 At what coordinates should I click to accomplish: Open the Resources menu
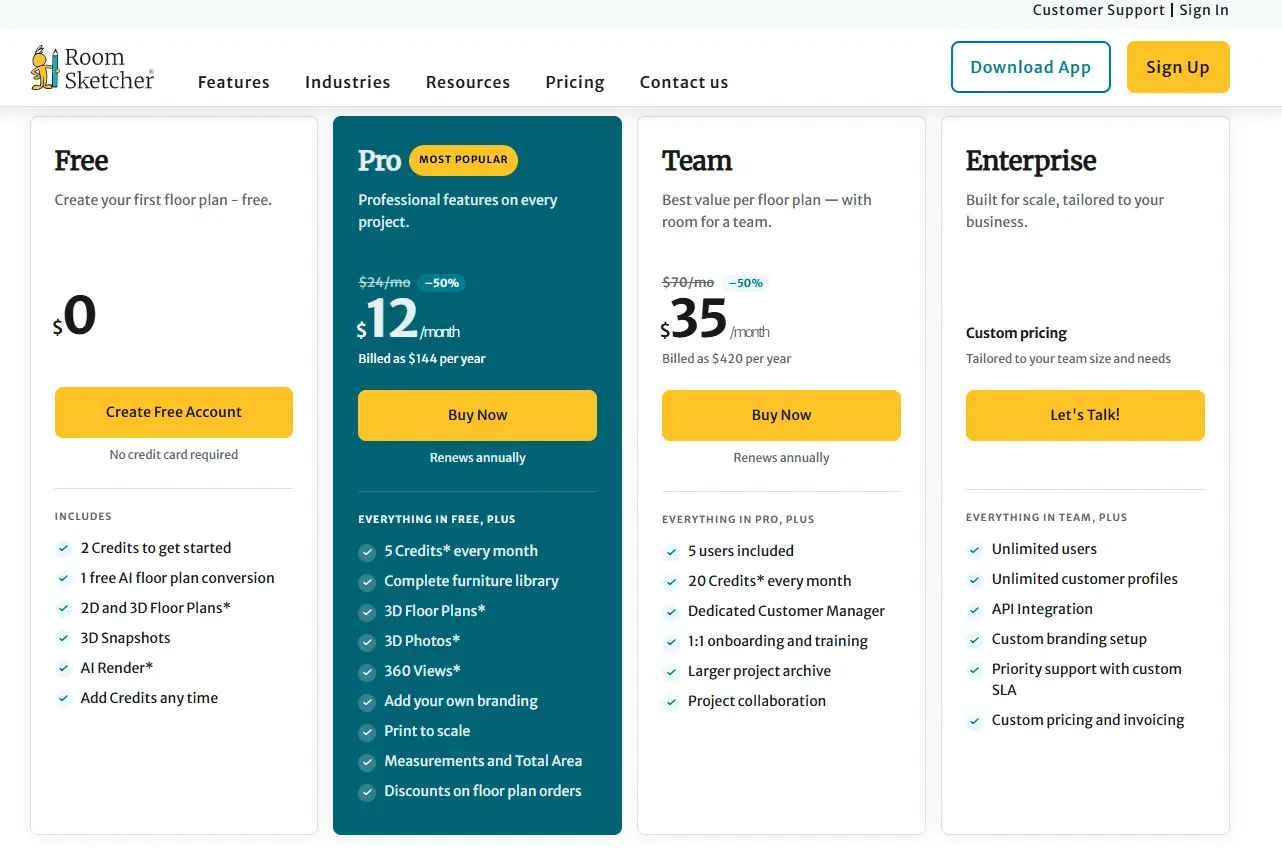click(468, 82)
